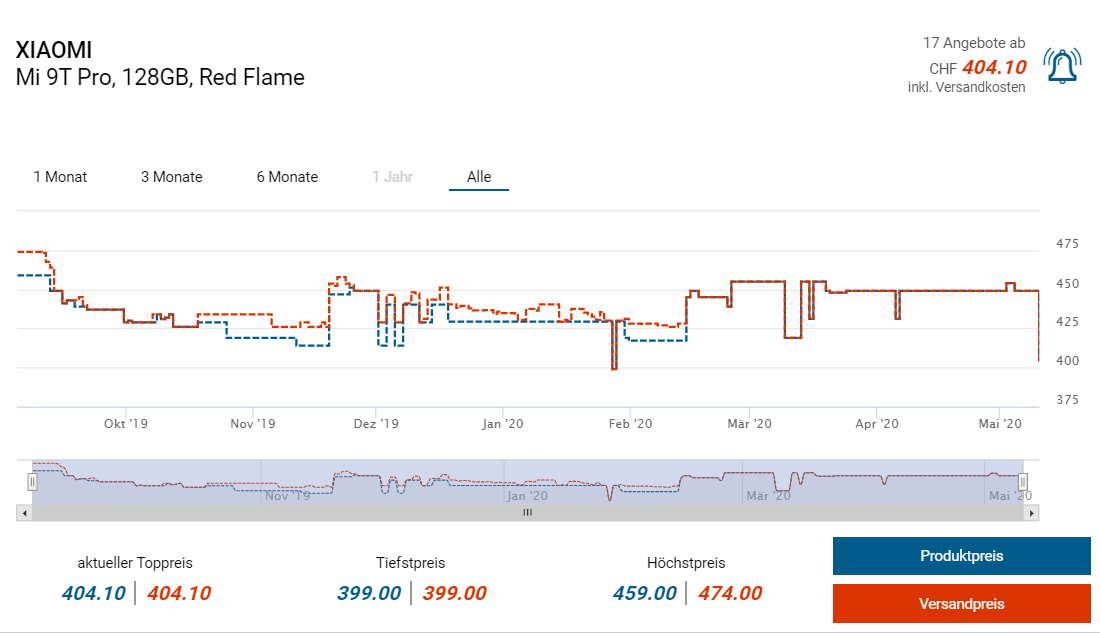Select the 1 Monat time range
1100x633 pixels.
coord(60,177)
